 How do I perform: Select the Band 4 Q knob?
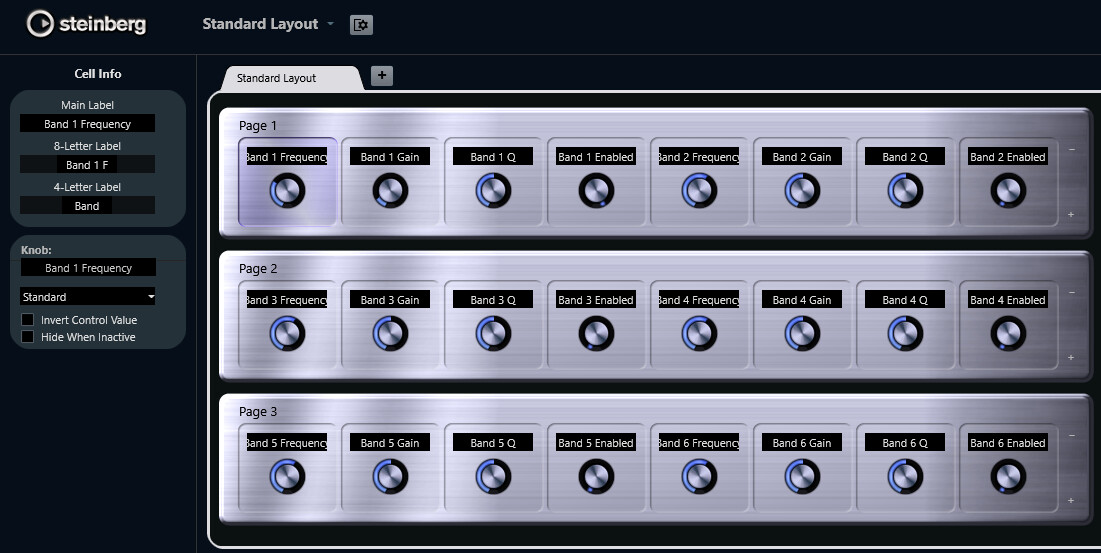coord(905,333)
